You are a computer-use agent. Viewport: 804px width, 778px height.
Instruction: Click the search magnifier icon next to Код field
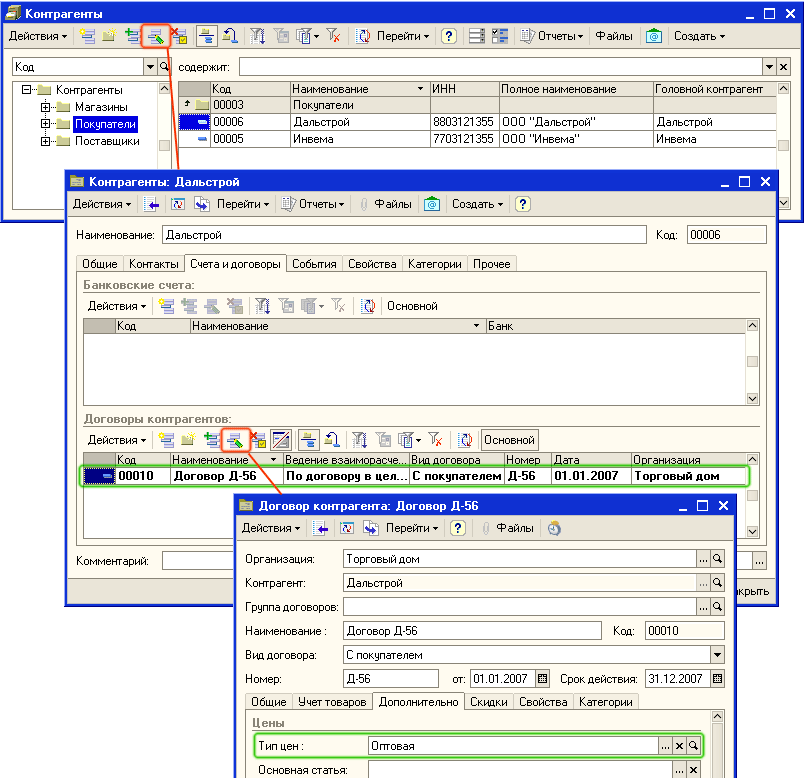pyautogui.click(x=164, y=66)
